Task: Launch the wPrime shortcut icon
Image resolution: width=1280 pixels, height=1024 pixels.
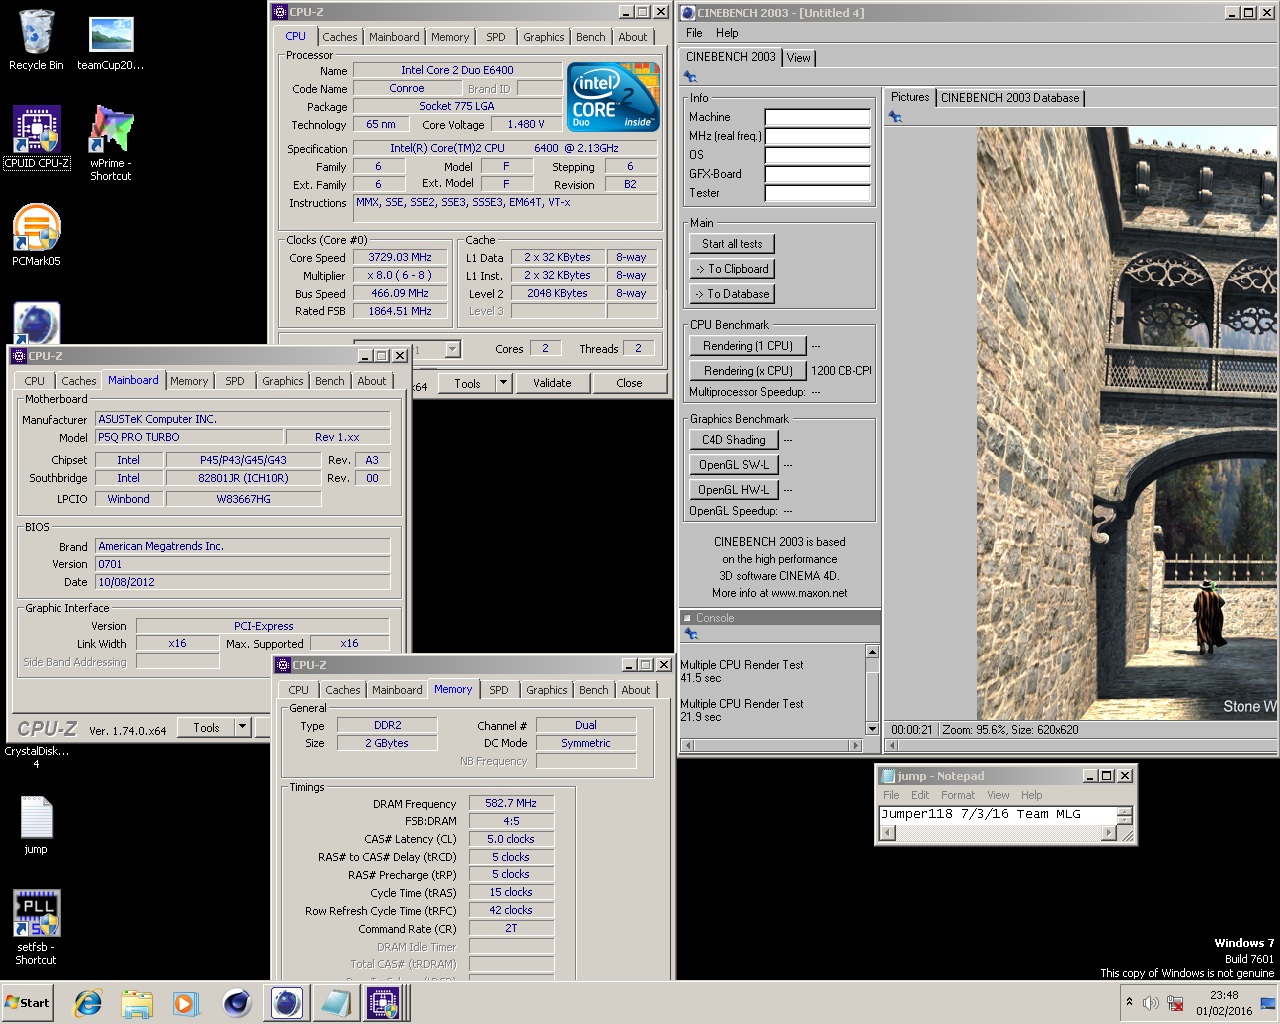Action: (x=110, y=143)
